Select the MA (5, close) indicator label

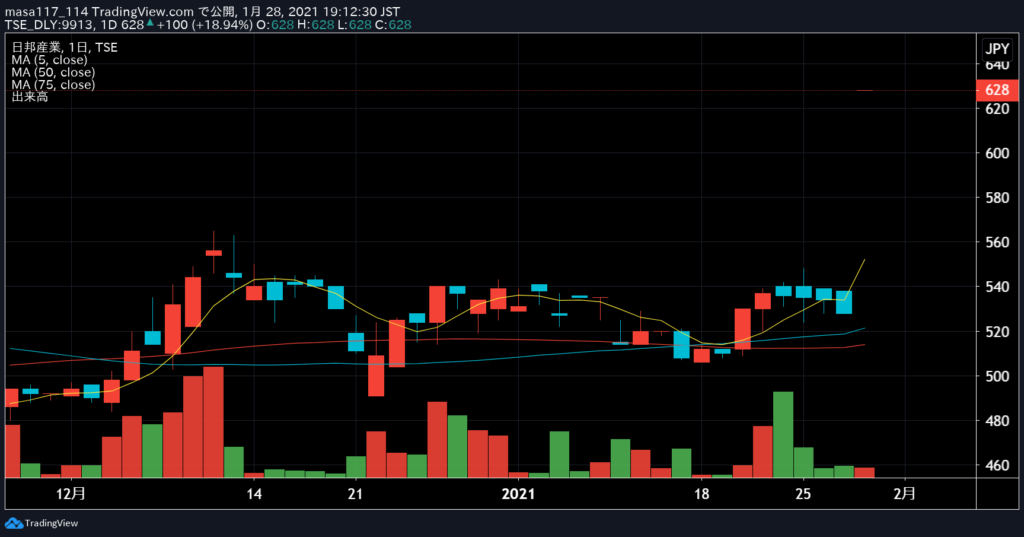[x=49, y=60]
